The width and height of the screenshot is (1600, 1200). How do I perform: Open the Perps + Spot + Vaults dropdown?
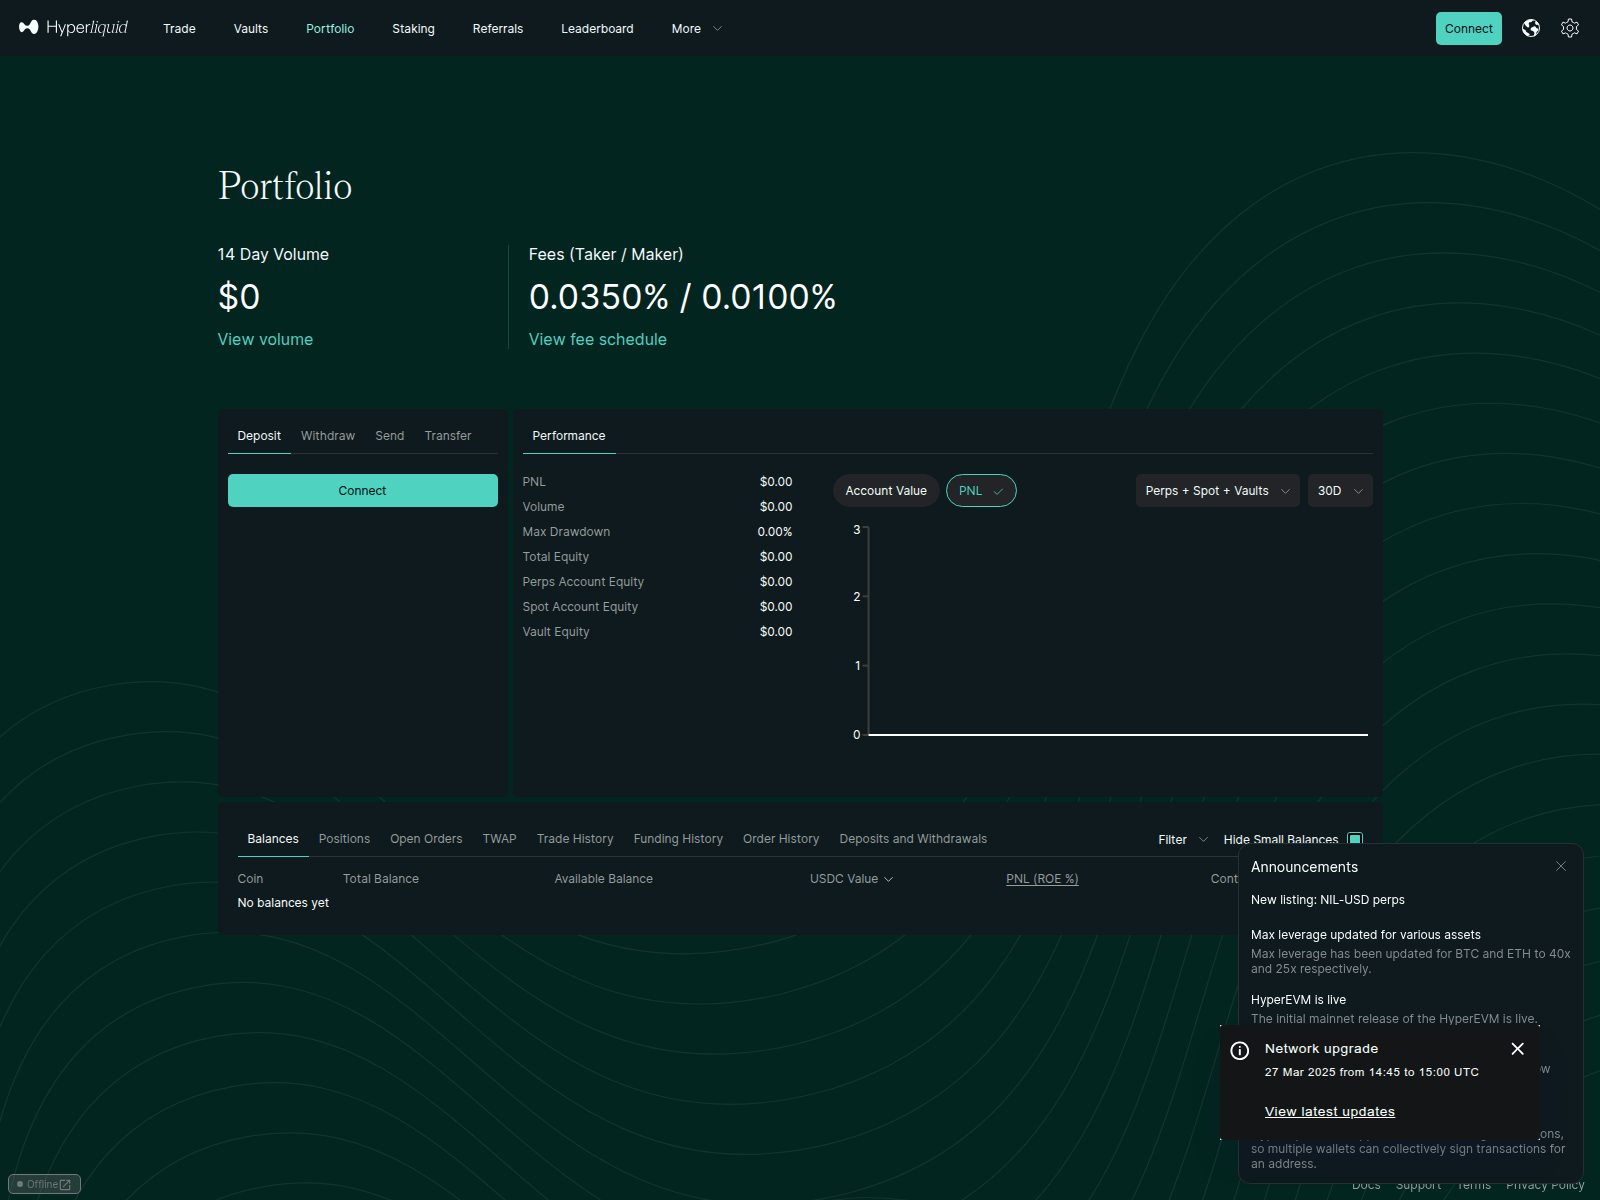1216,491
